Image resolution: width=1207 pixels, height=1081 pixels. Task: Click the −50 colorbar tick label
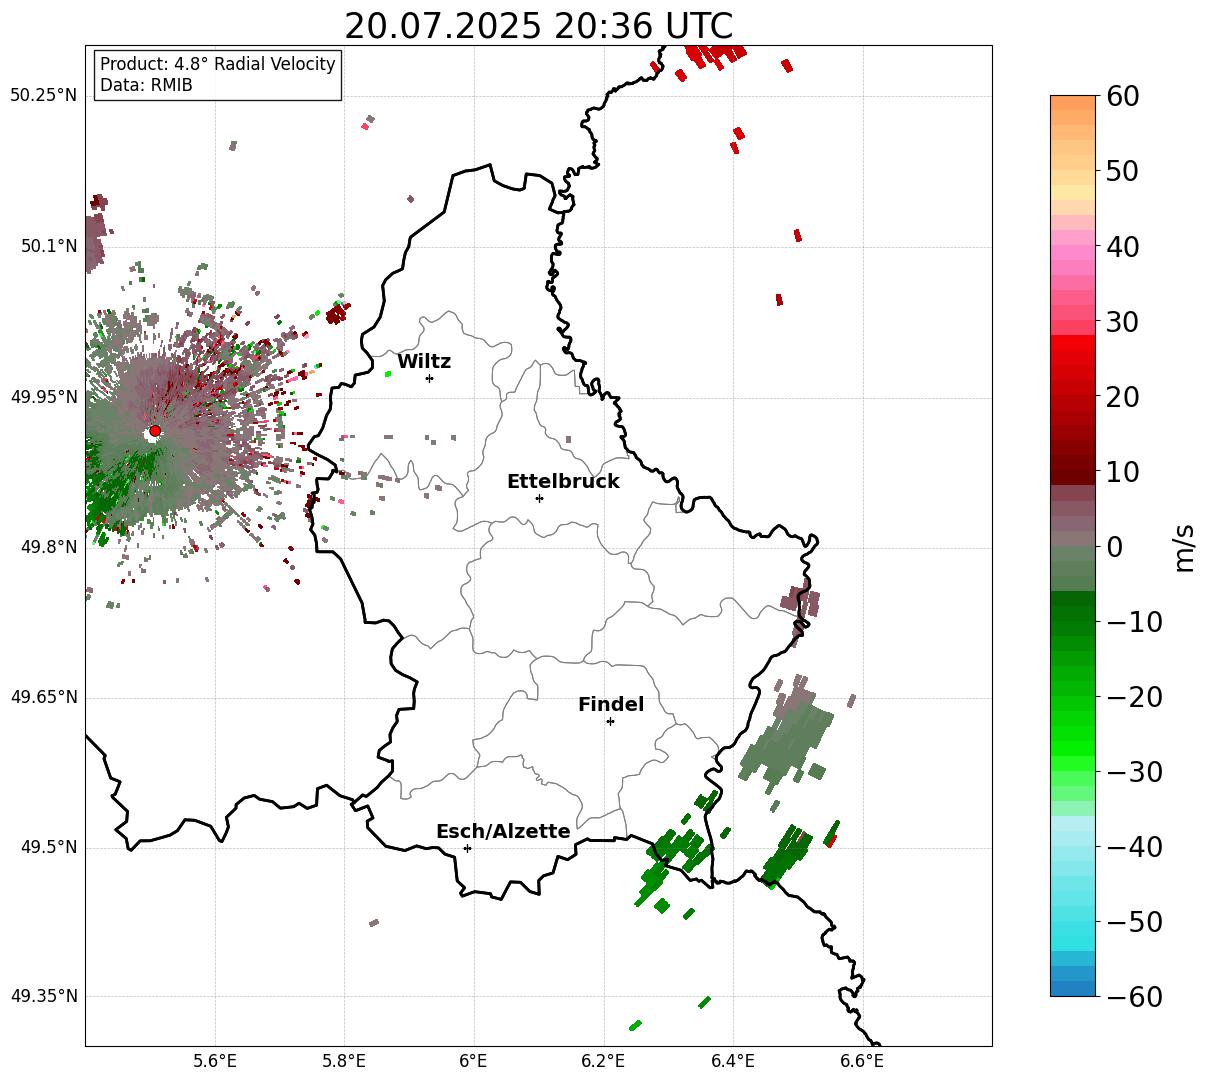1134,922
